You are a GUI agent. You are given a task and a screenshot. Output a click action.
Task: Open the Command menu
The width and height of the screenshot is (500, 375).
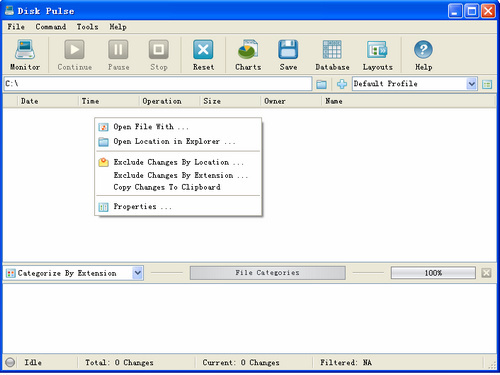(51, 27)
